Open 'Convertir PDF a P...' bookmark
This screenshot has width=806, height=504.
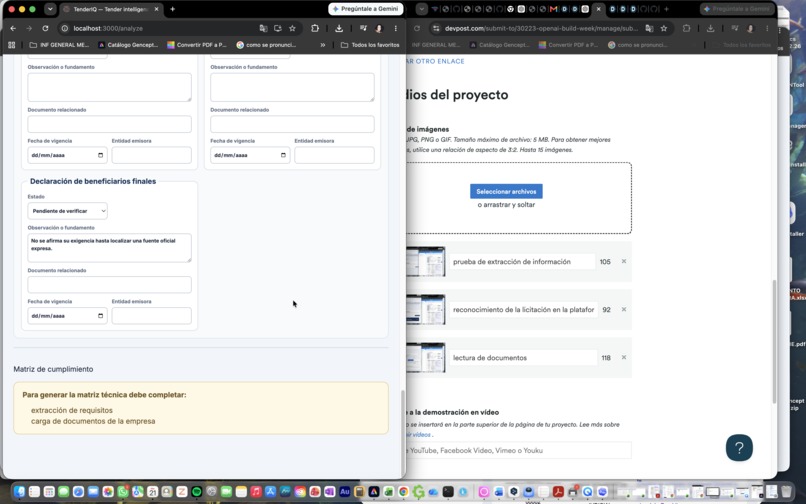pyautogui.click(x=197, y=45)
